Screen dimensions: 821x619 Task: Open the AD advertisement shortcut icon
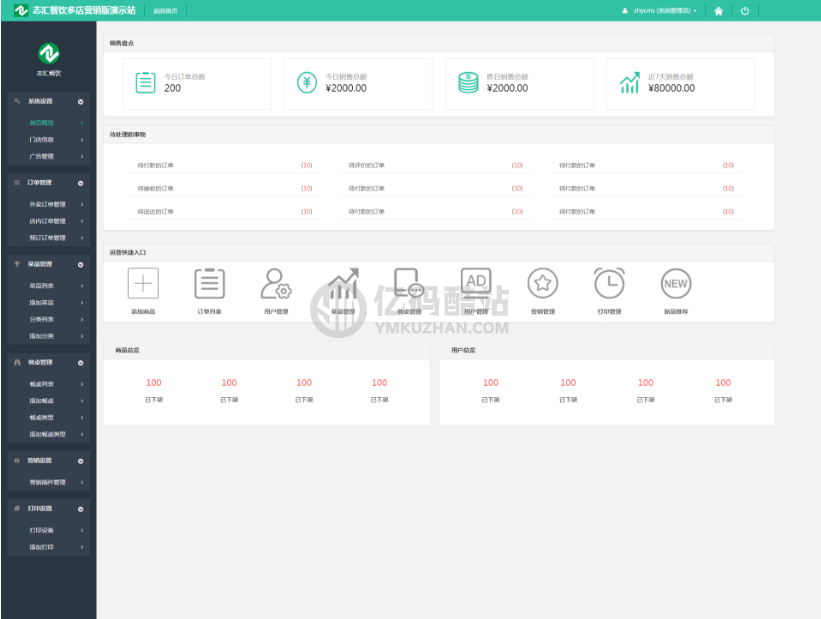(476, 283)
